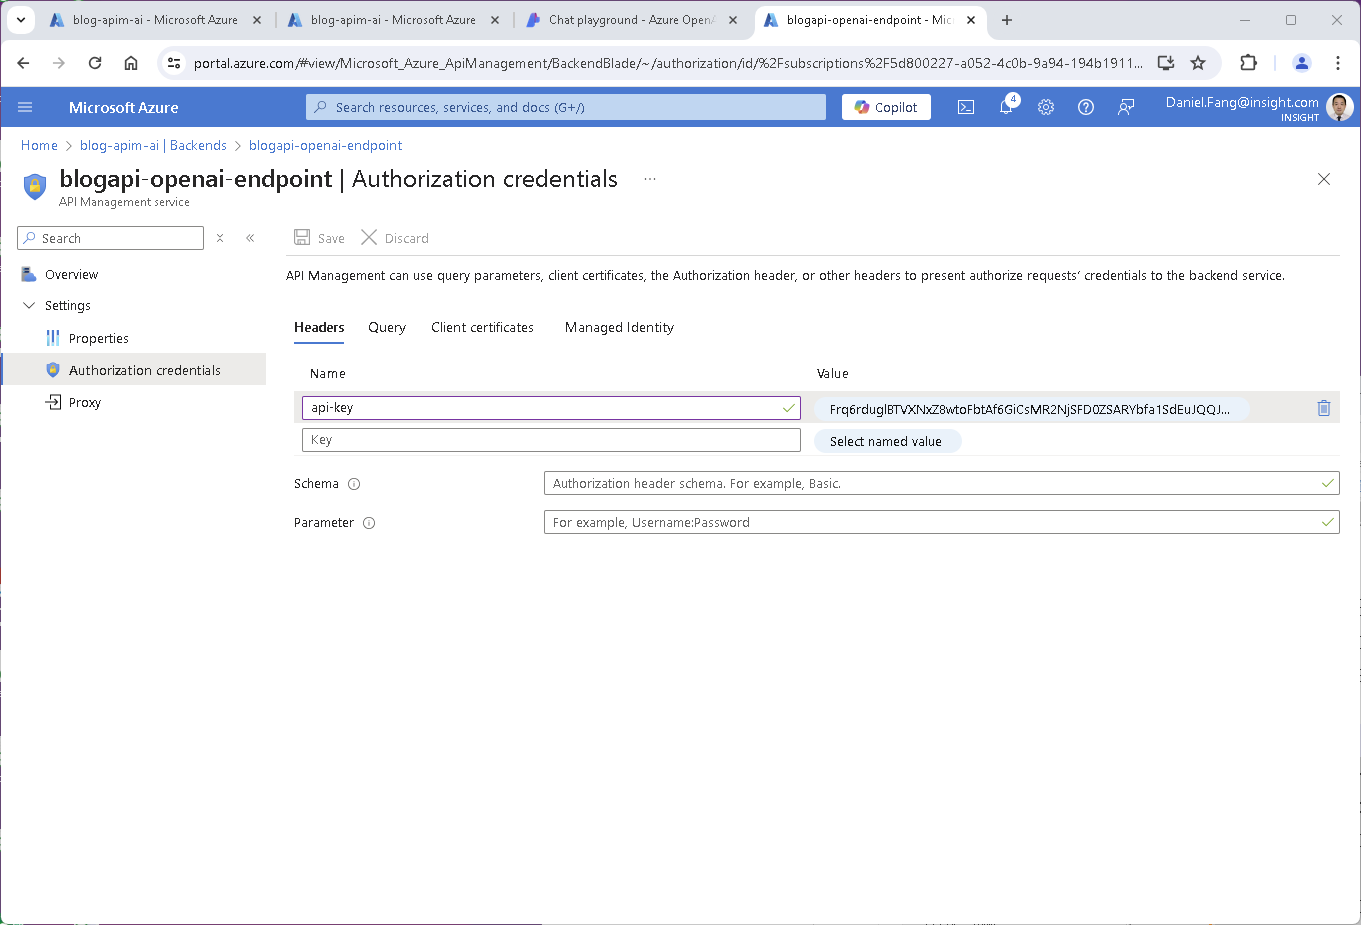
Task: Go to Home breadcrumb
Action: (39, 146)
